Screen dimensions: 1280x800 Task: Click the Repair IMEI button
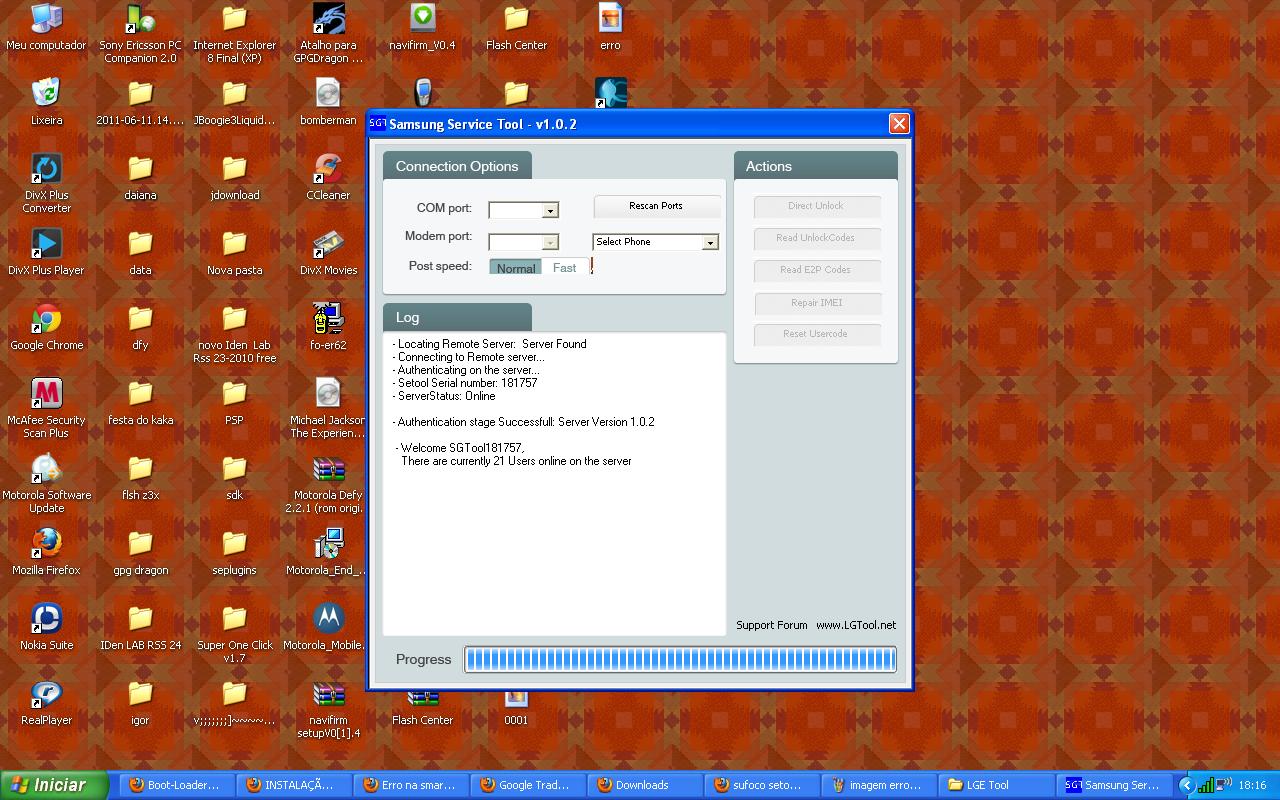(x=816, y=302)
